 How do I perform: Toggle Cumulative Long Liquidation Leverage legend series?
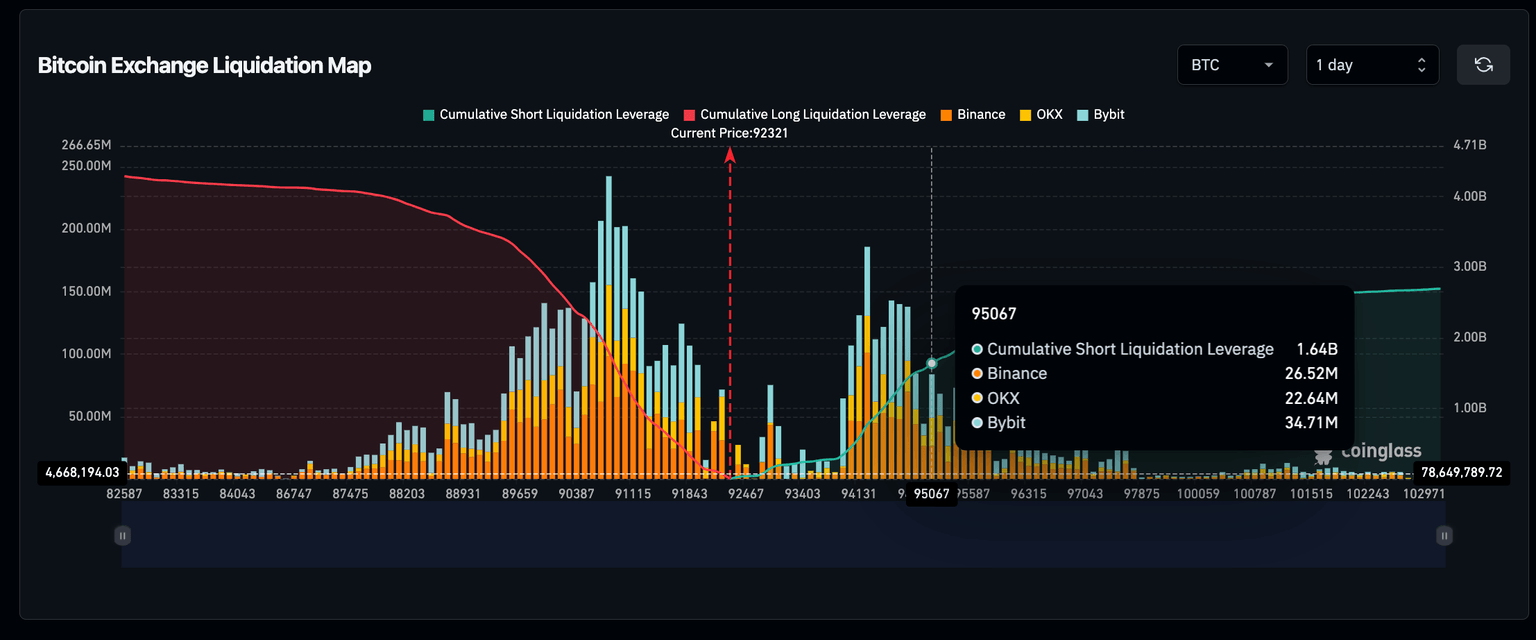click(x=804, y=115)
